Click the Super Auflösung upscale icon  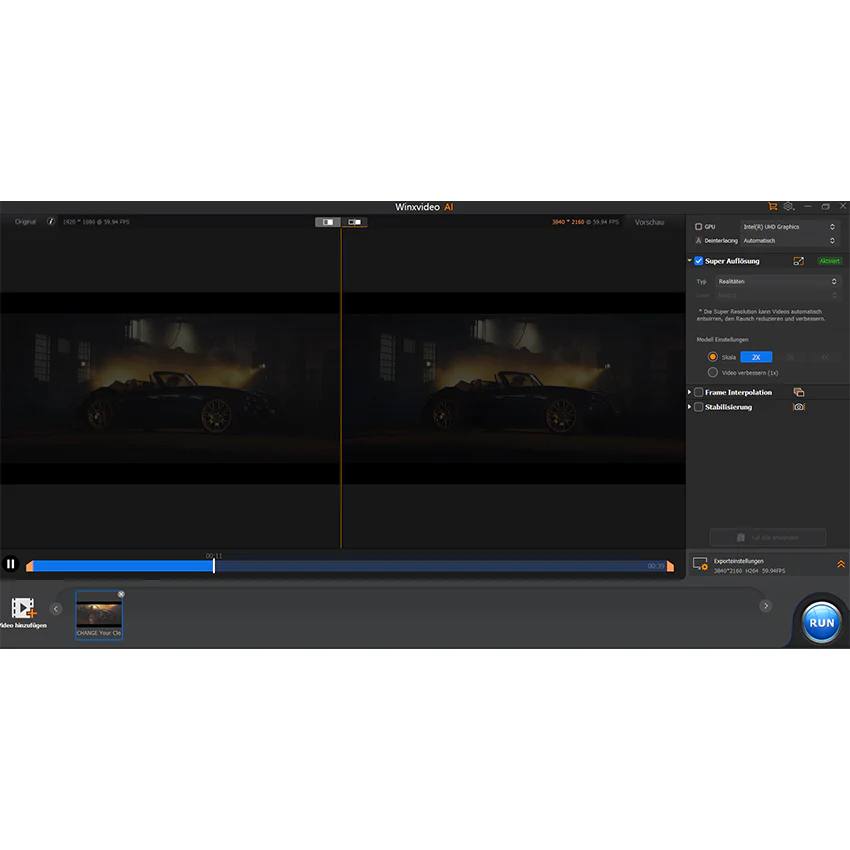click(799, 261)
